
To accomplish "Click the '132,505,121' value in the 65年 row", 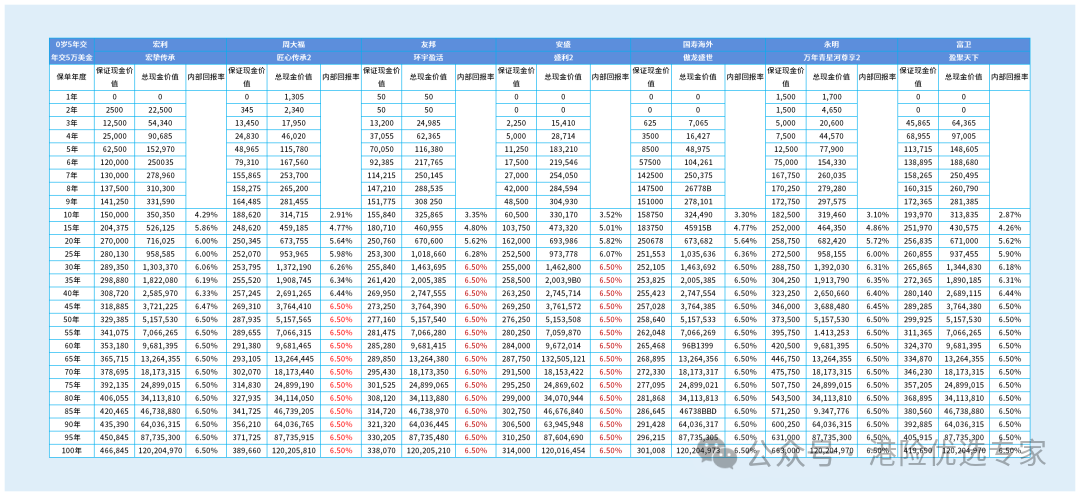I will click(x=563, y=359).
